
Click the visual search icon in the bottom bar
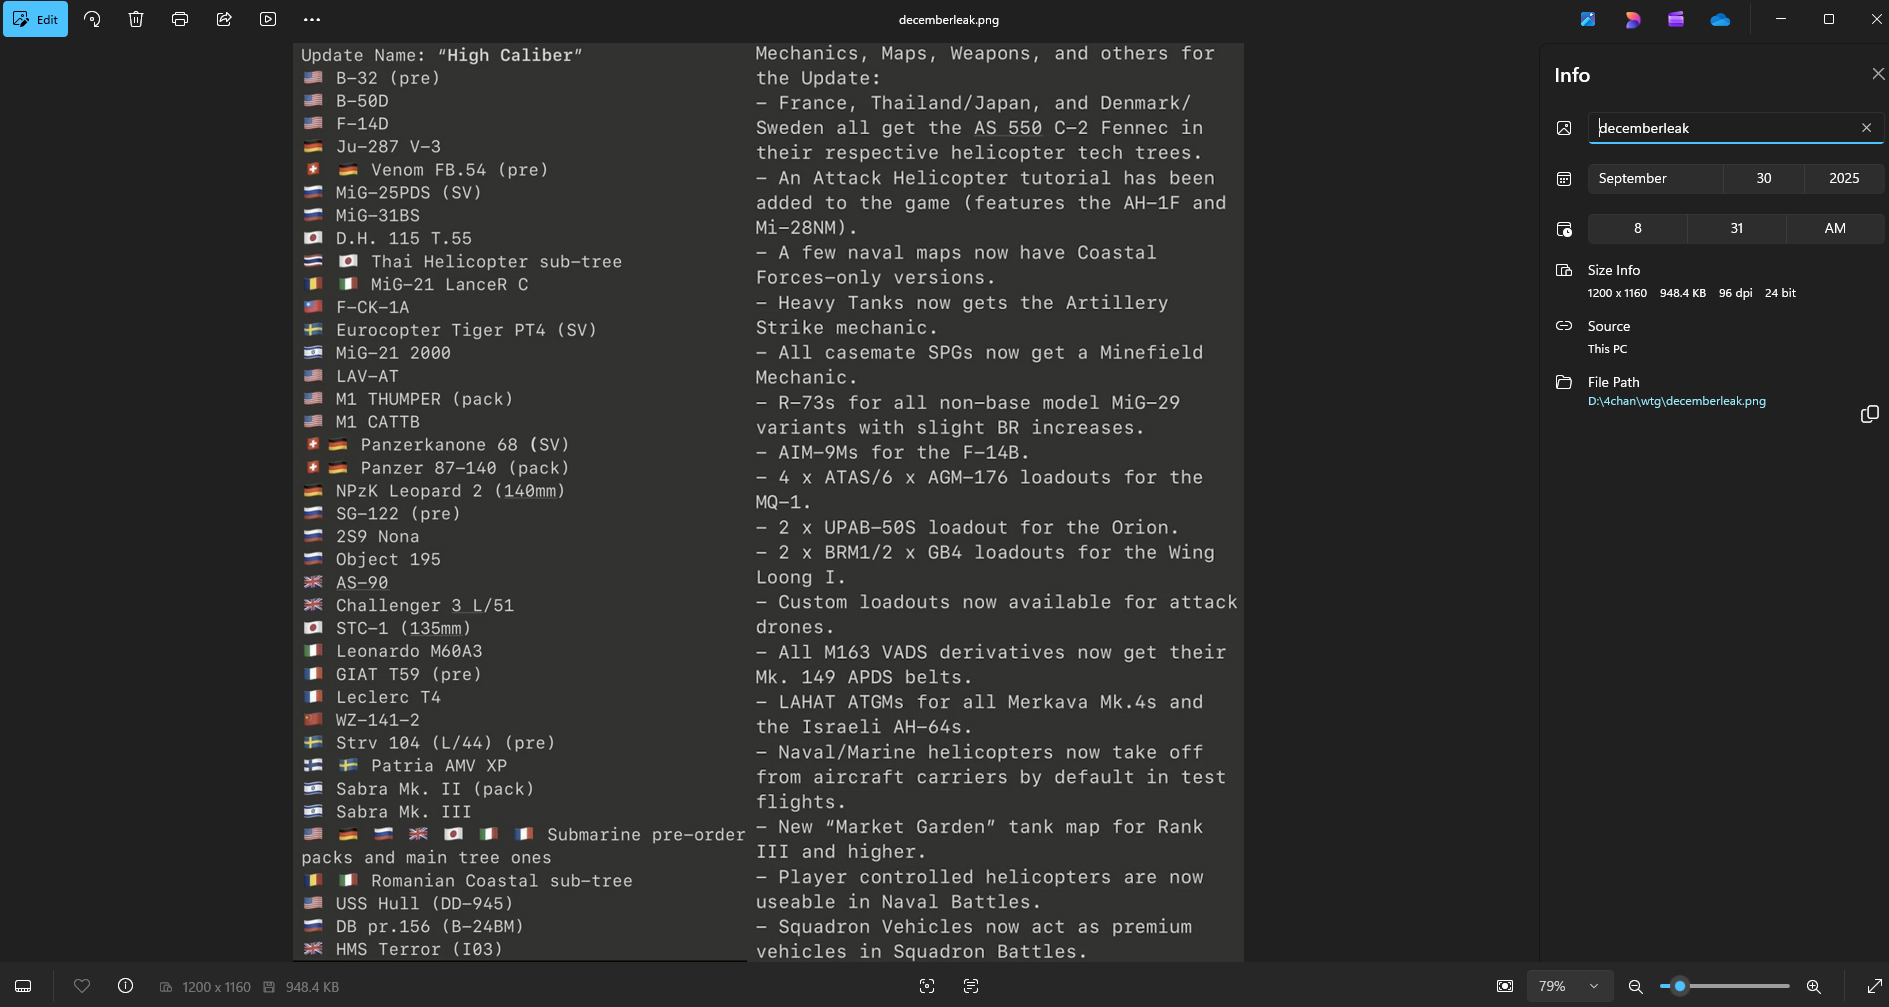pos(927,986)
